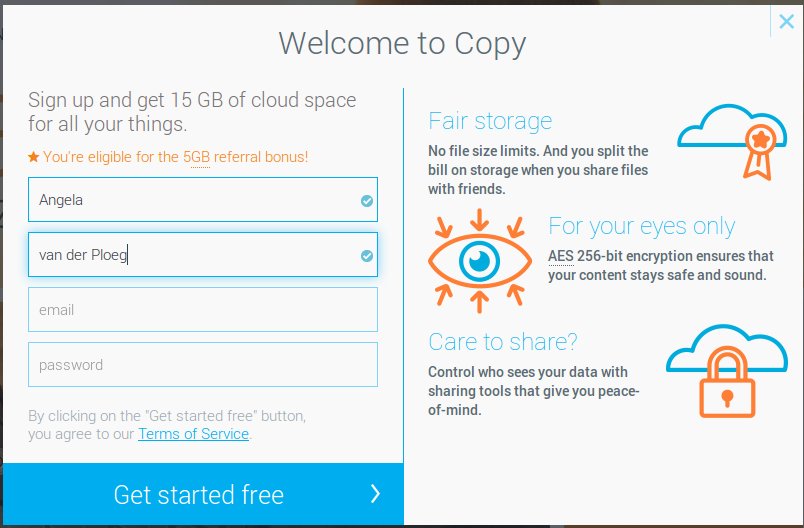Click the Get started free button

coord(203,494)
